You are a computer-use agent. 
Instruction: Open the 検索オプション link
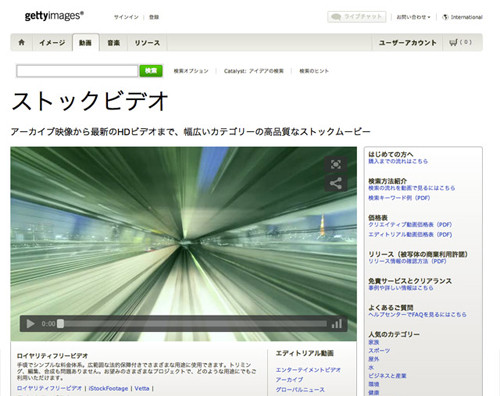tap(191, 71)
